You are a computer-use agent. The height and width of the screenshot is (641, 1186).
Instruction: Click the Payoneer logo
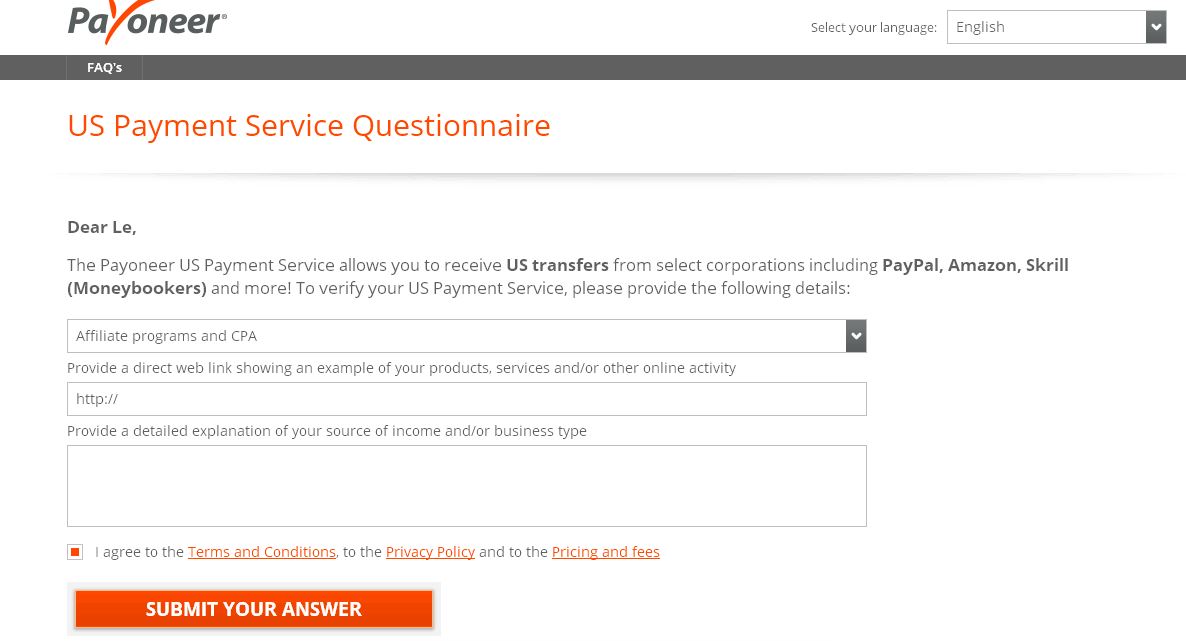point(147,21)
